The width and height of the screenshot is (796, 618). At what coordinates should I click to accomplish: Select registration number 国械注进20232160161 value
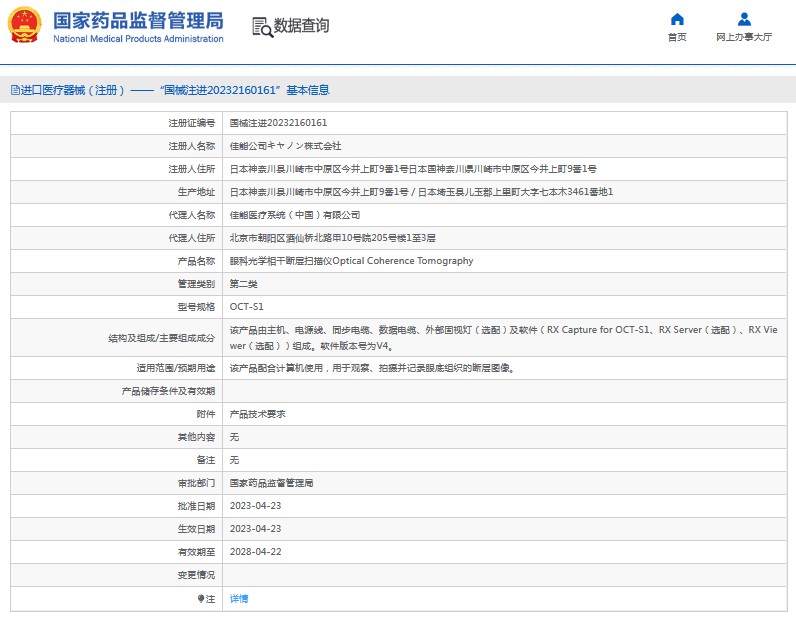(278, 123)
